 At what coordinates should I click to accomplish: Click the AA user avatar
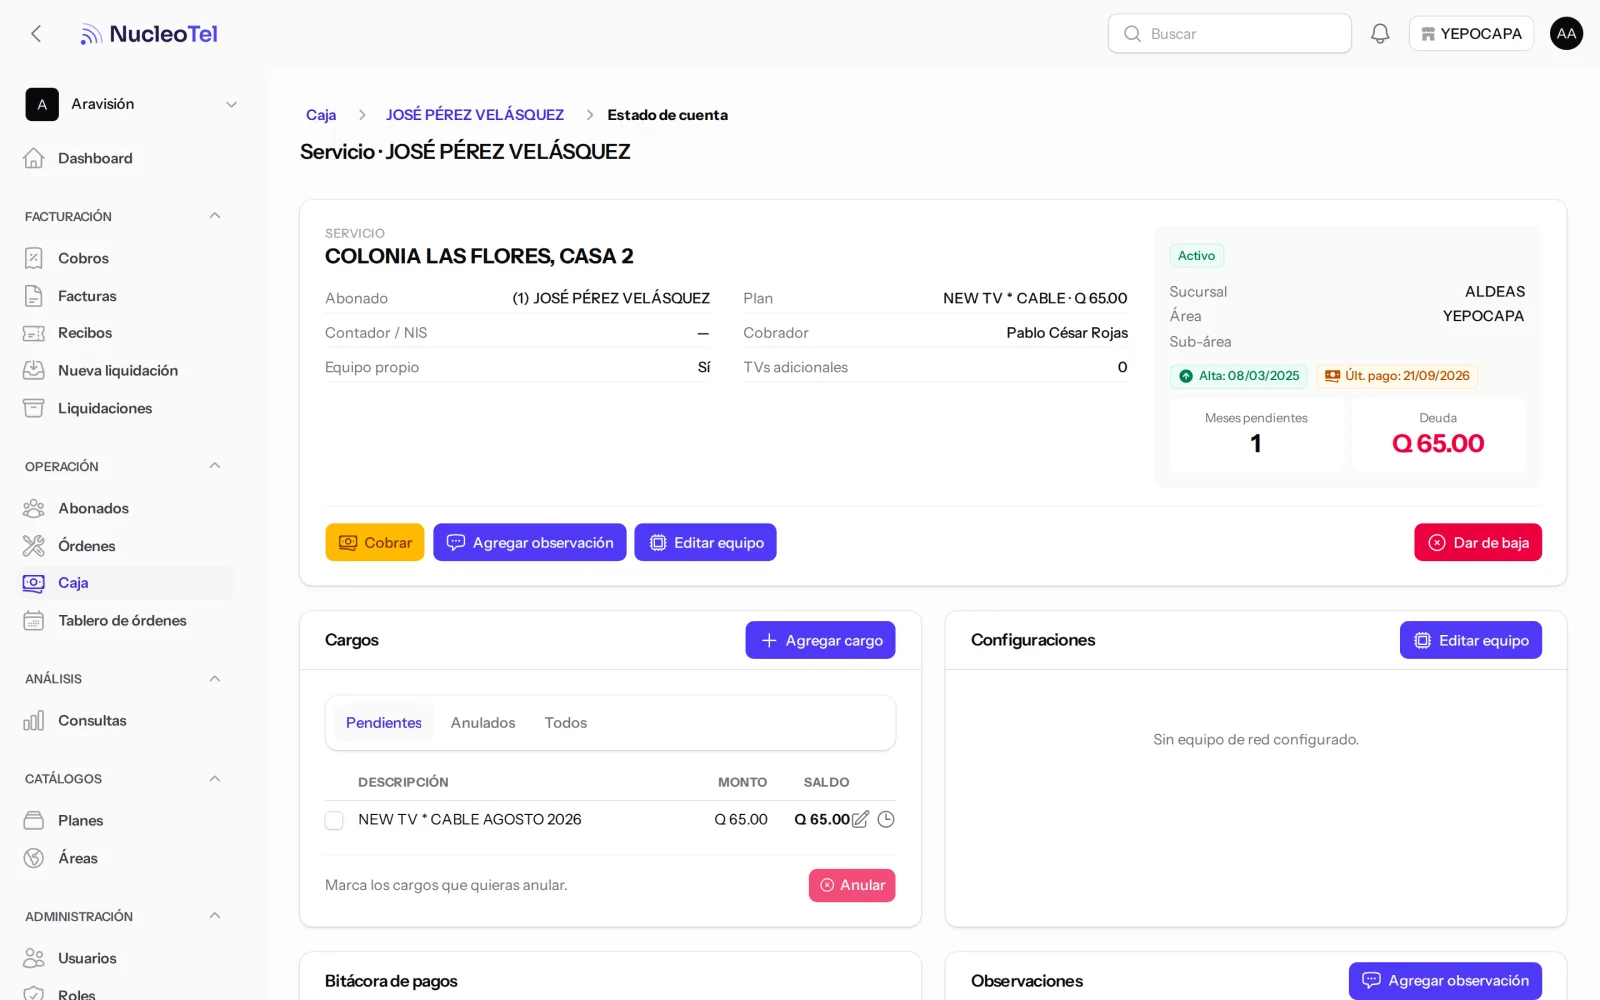1566,34
